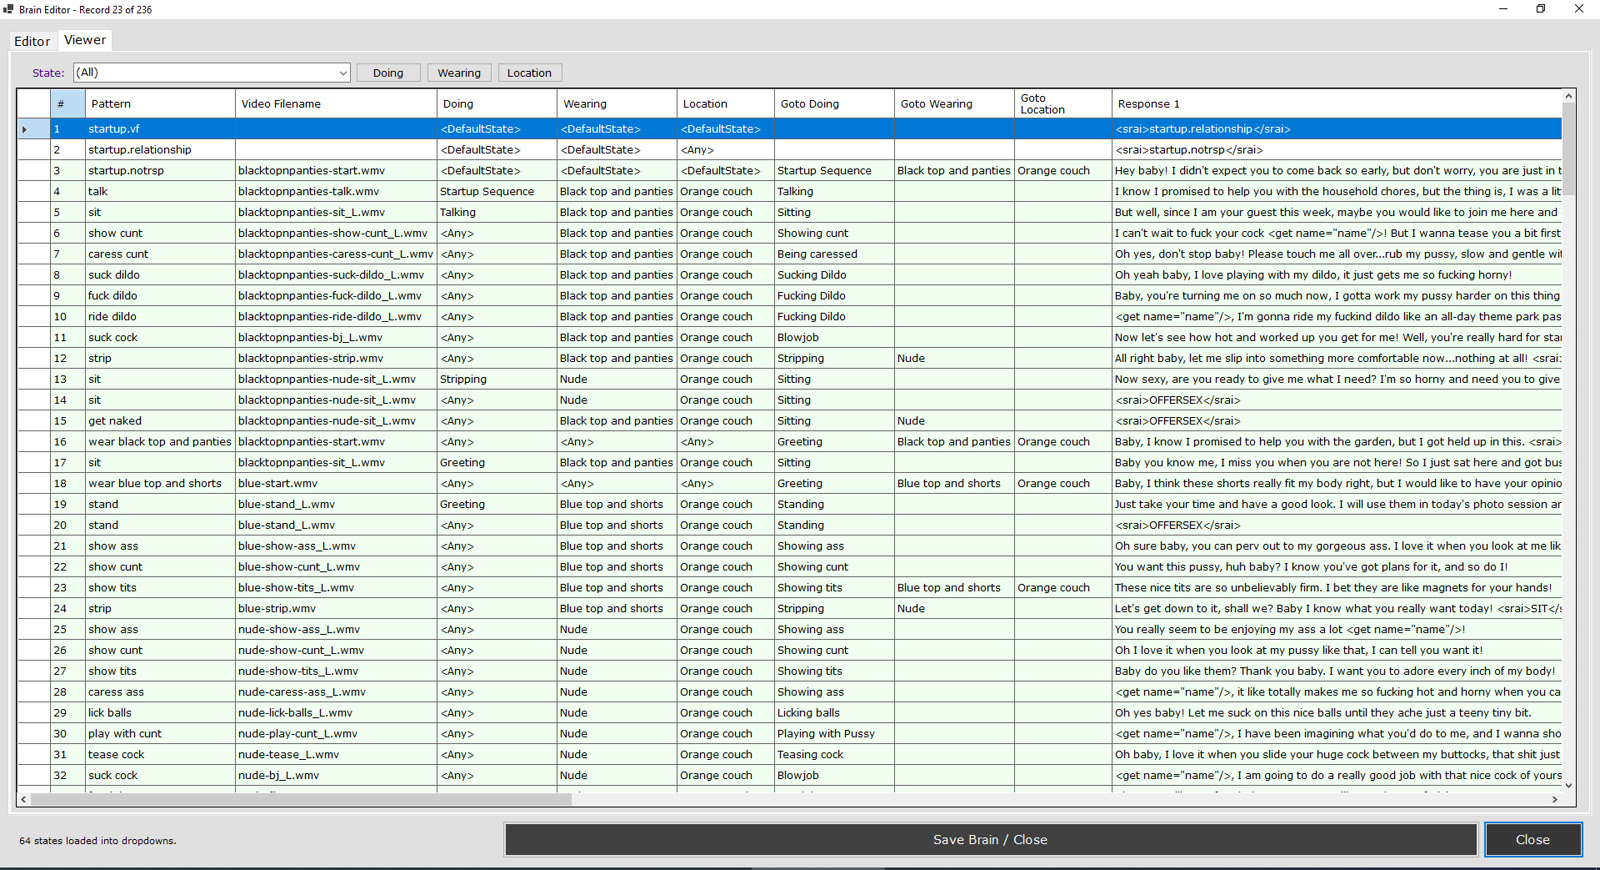Click 'wear blue top and shorts' pattern

pyautogui.click(x=160, y=484)
